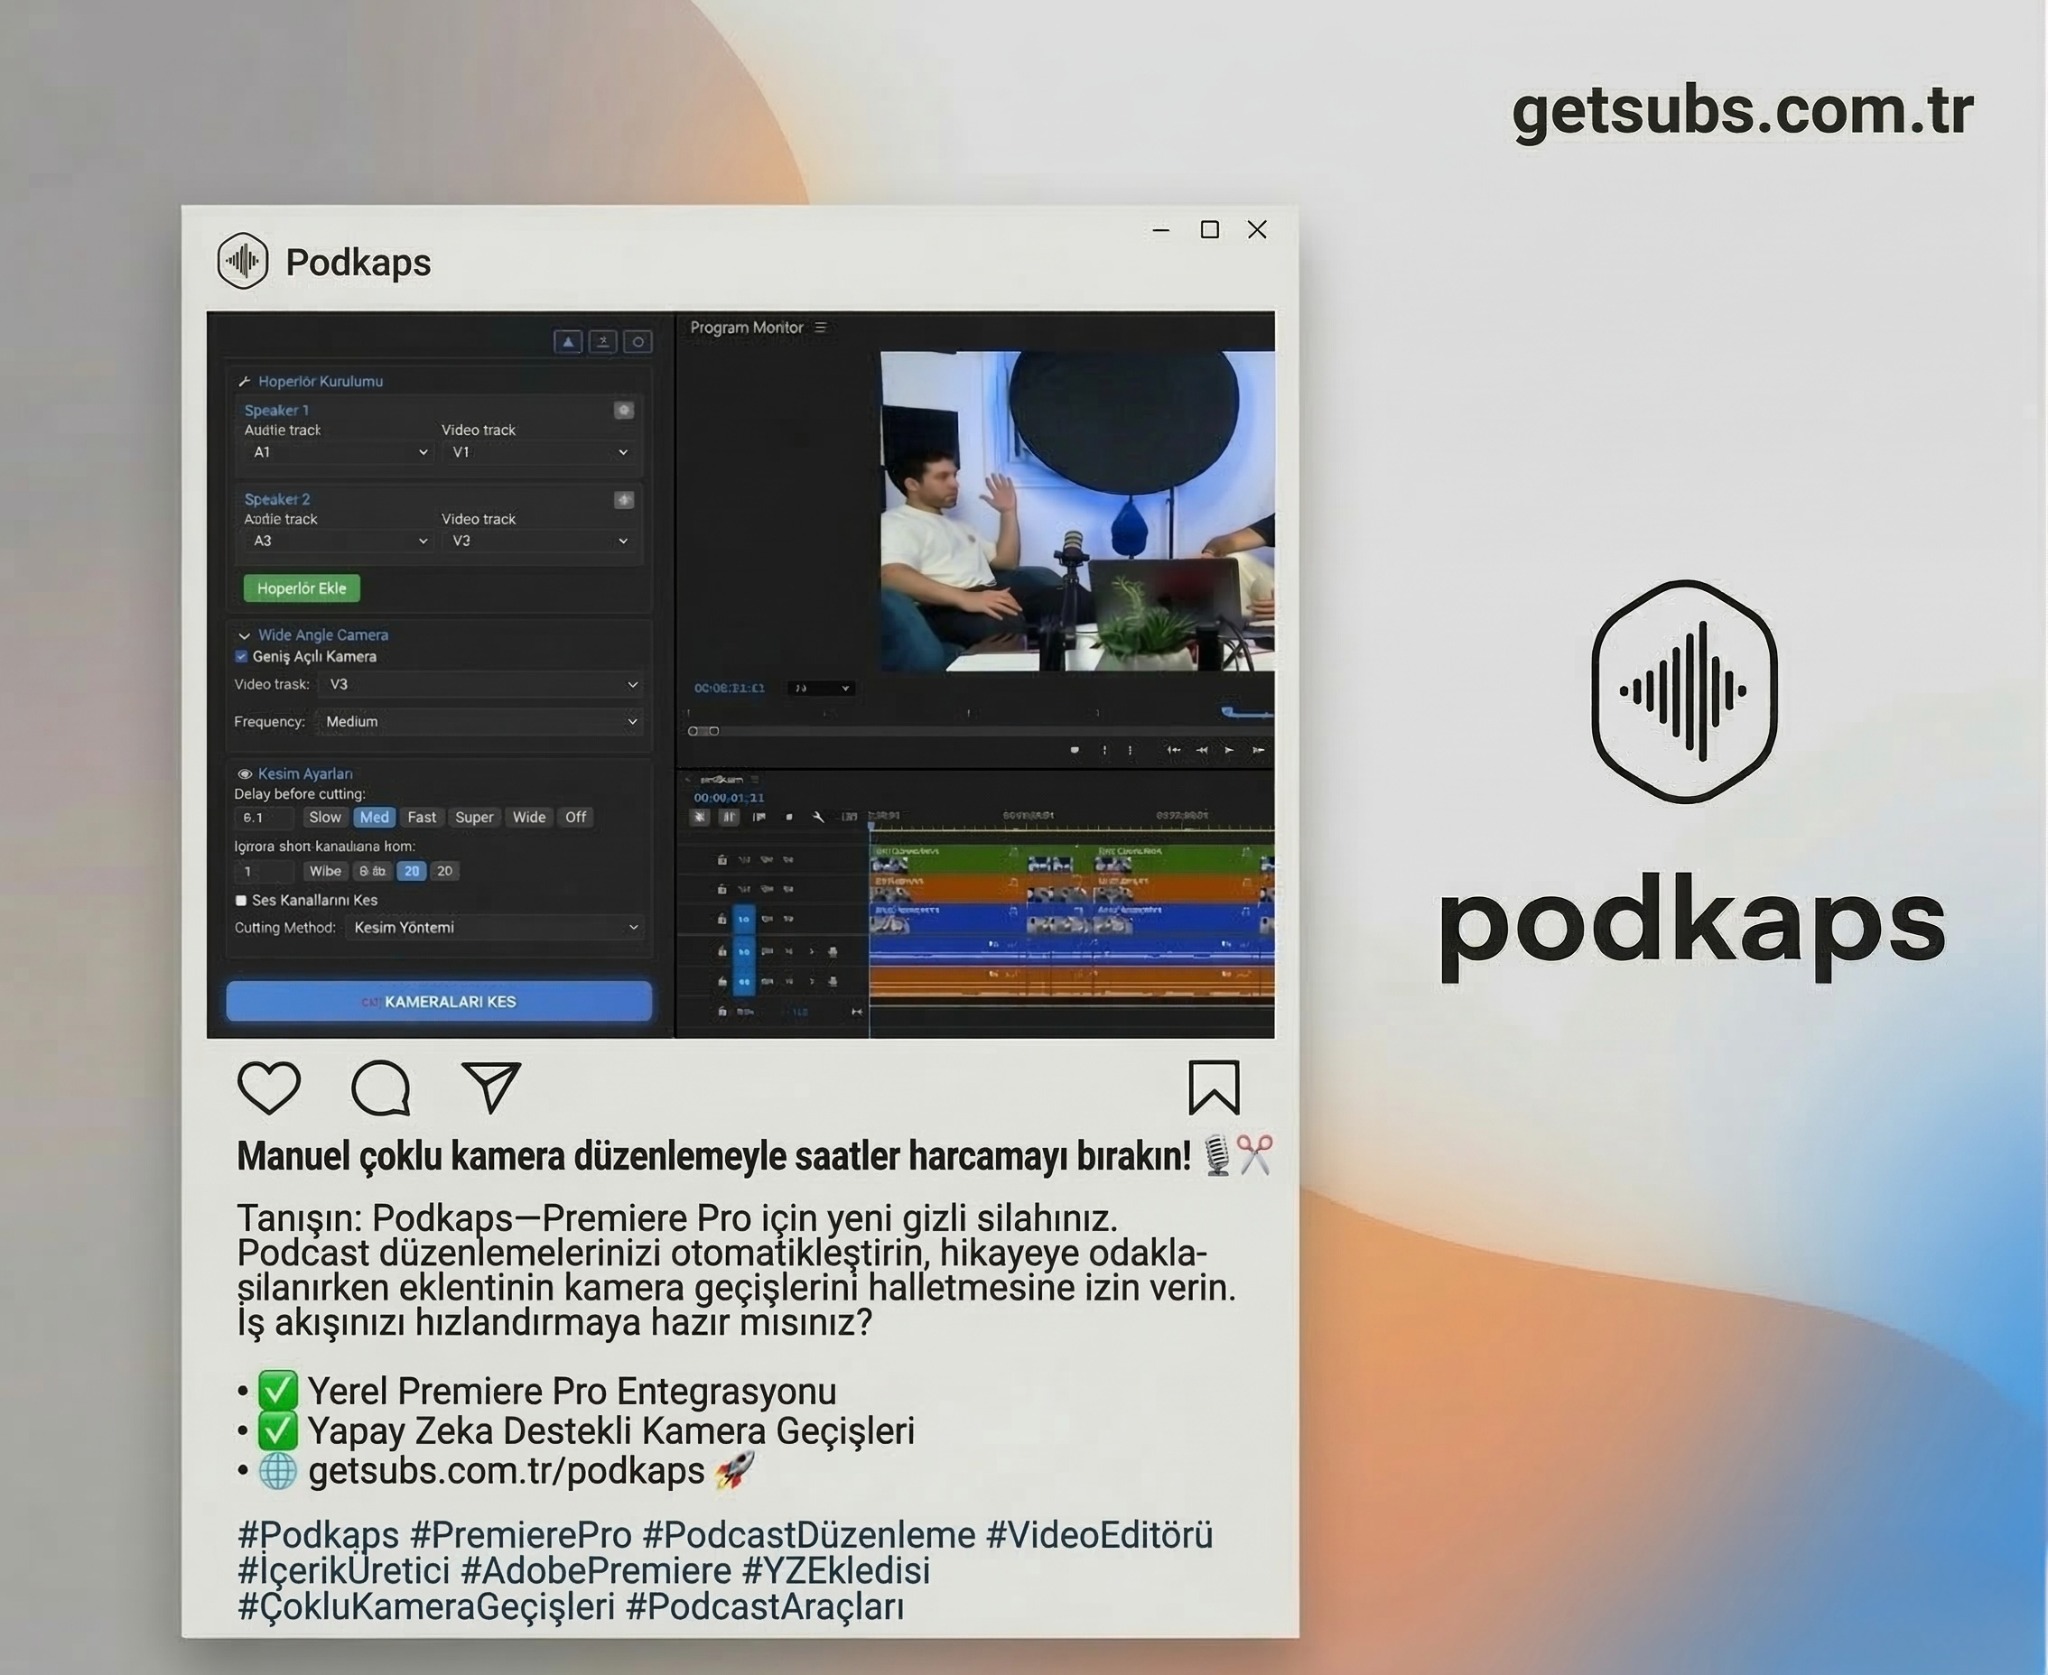Viewport: 2048px width, 1675px height.
Task: Click the Program Monitor zoom scroll bar
Action: [x=980, y=731]
